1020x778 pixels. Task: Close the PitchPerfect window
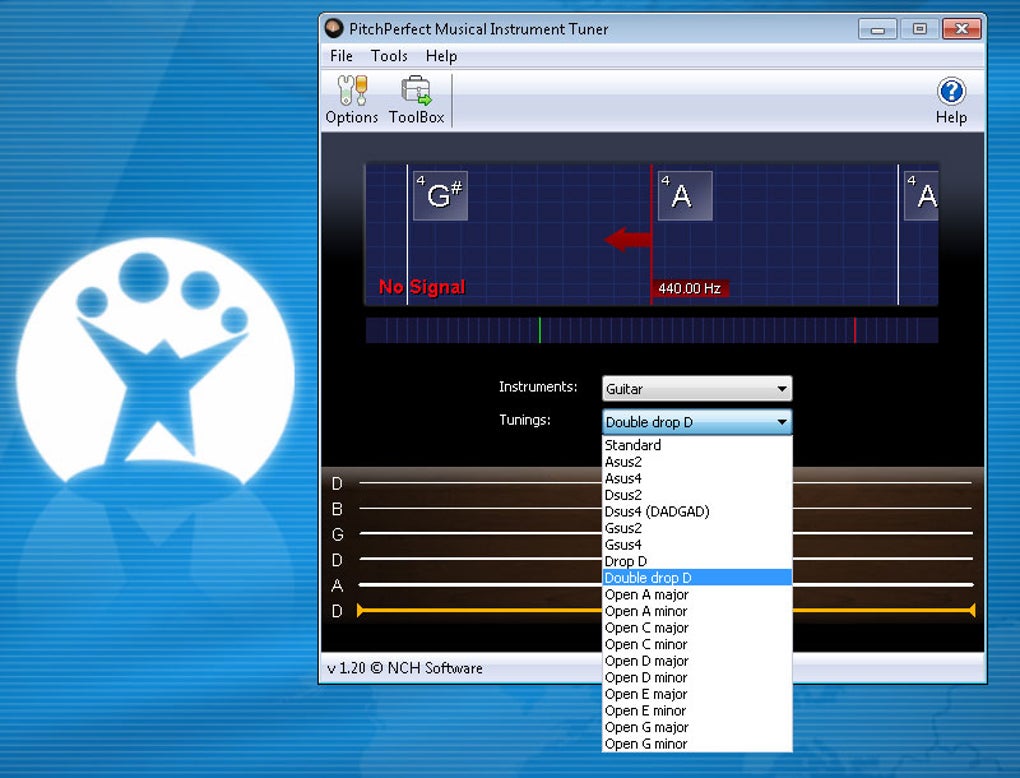[x=961, y=29]
